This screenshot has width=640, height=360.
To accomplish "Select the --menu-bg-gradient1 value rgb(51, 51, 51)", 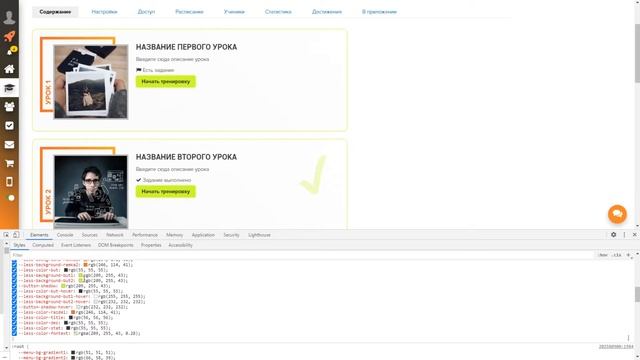I will pyautogui.click(x=96, y=352).
